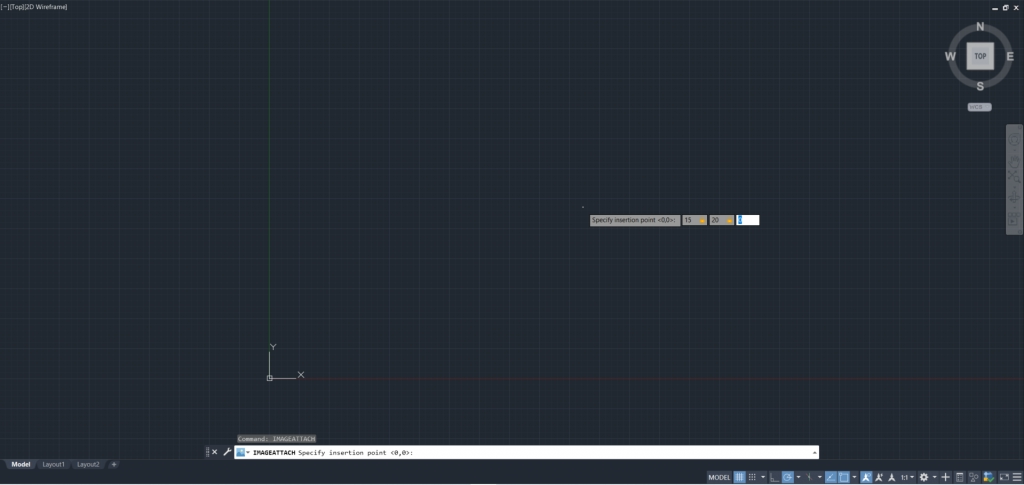Click the TOP face of ViewCube
The width and height of the screenshot is (1024, 485).
click(x=980, y=56)
